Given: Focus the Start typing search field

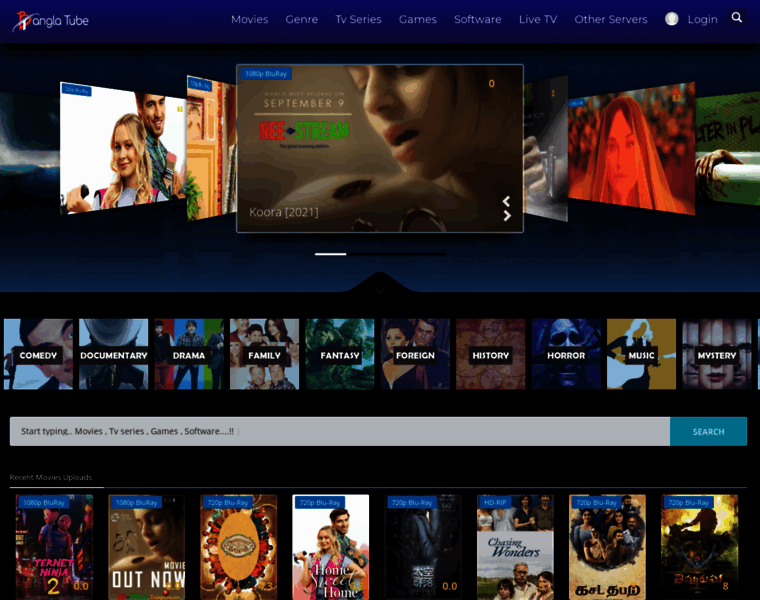Looking at the screenshot, I should coord(340,431).
